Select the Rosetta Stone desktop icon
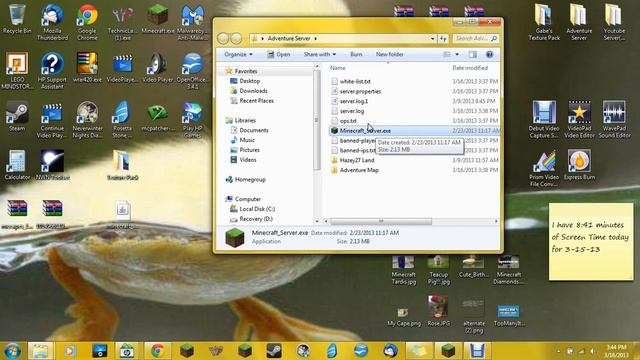Viewport: 640px width, 360px height. click(x=122, y=120)
